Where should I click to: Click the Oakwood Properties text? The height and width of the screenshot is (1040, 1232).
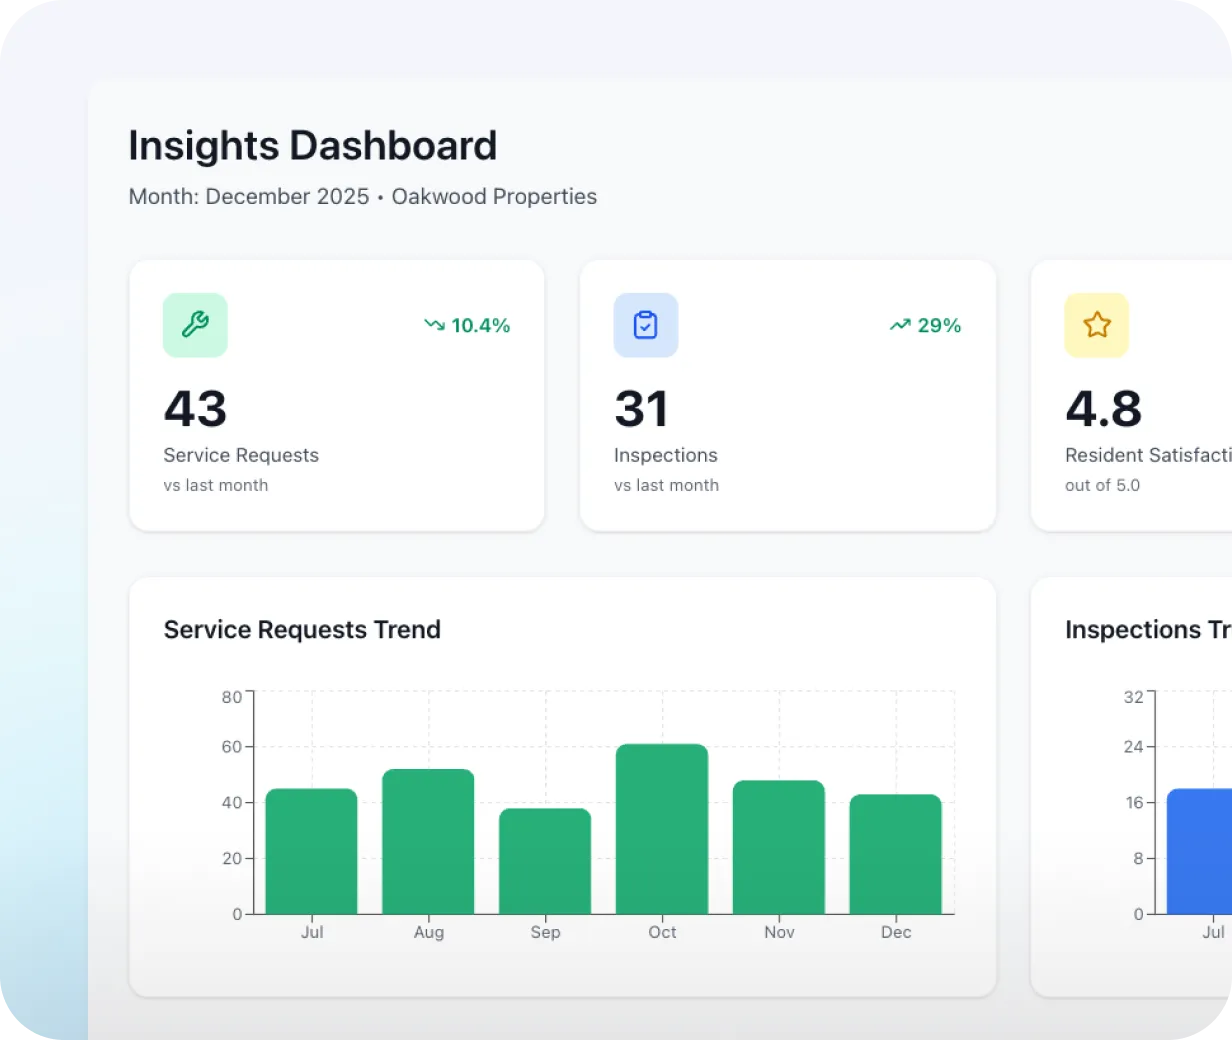point(494,196)
